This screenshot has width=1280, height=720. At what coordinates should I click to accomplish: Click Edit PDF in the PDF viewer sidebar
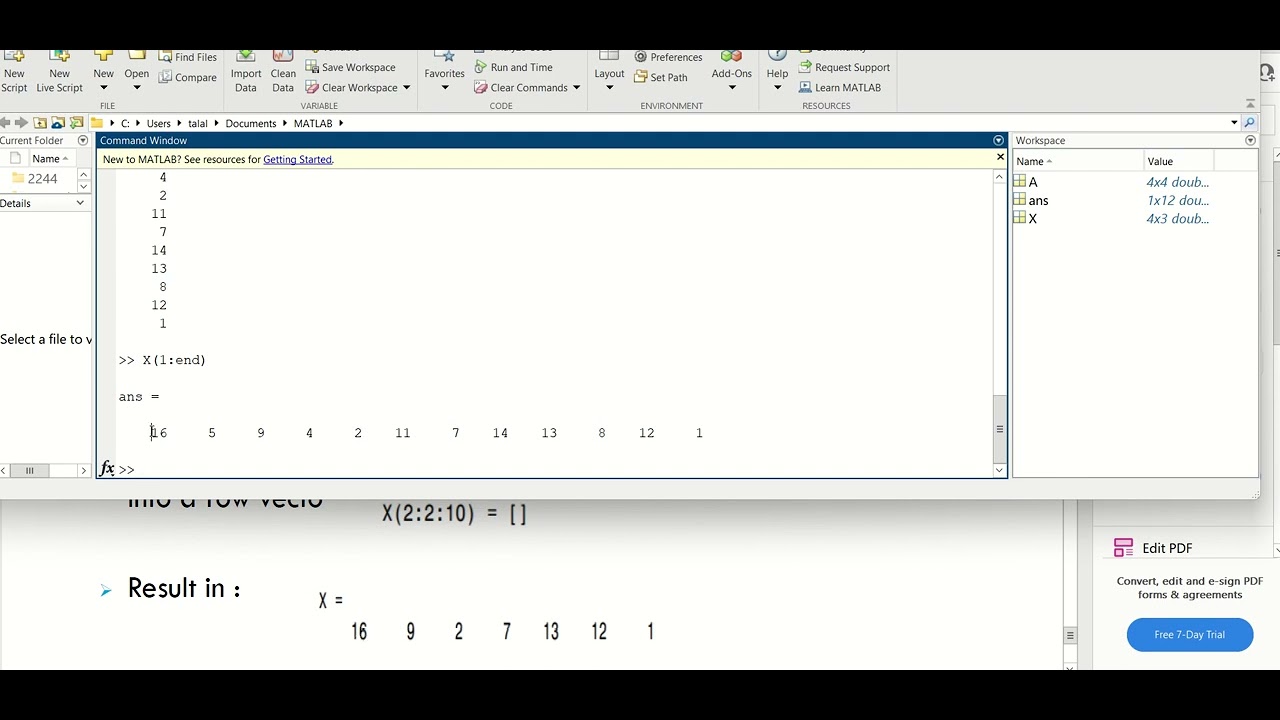click(x=1153, y=548)
